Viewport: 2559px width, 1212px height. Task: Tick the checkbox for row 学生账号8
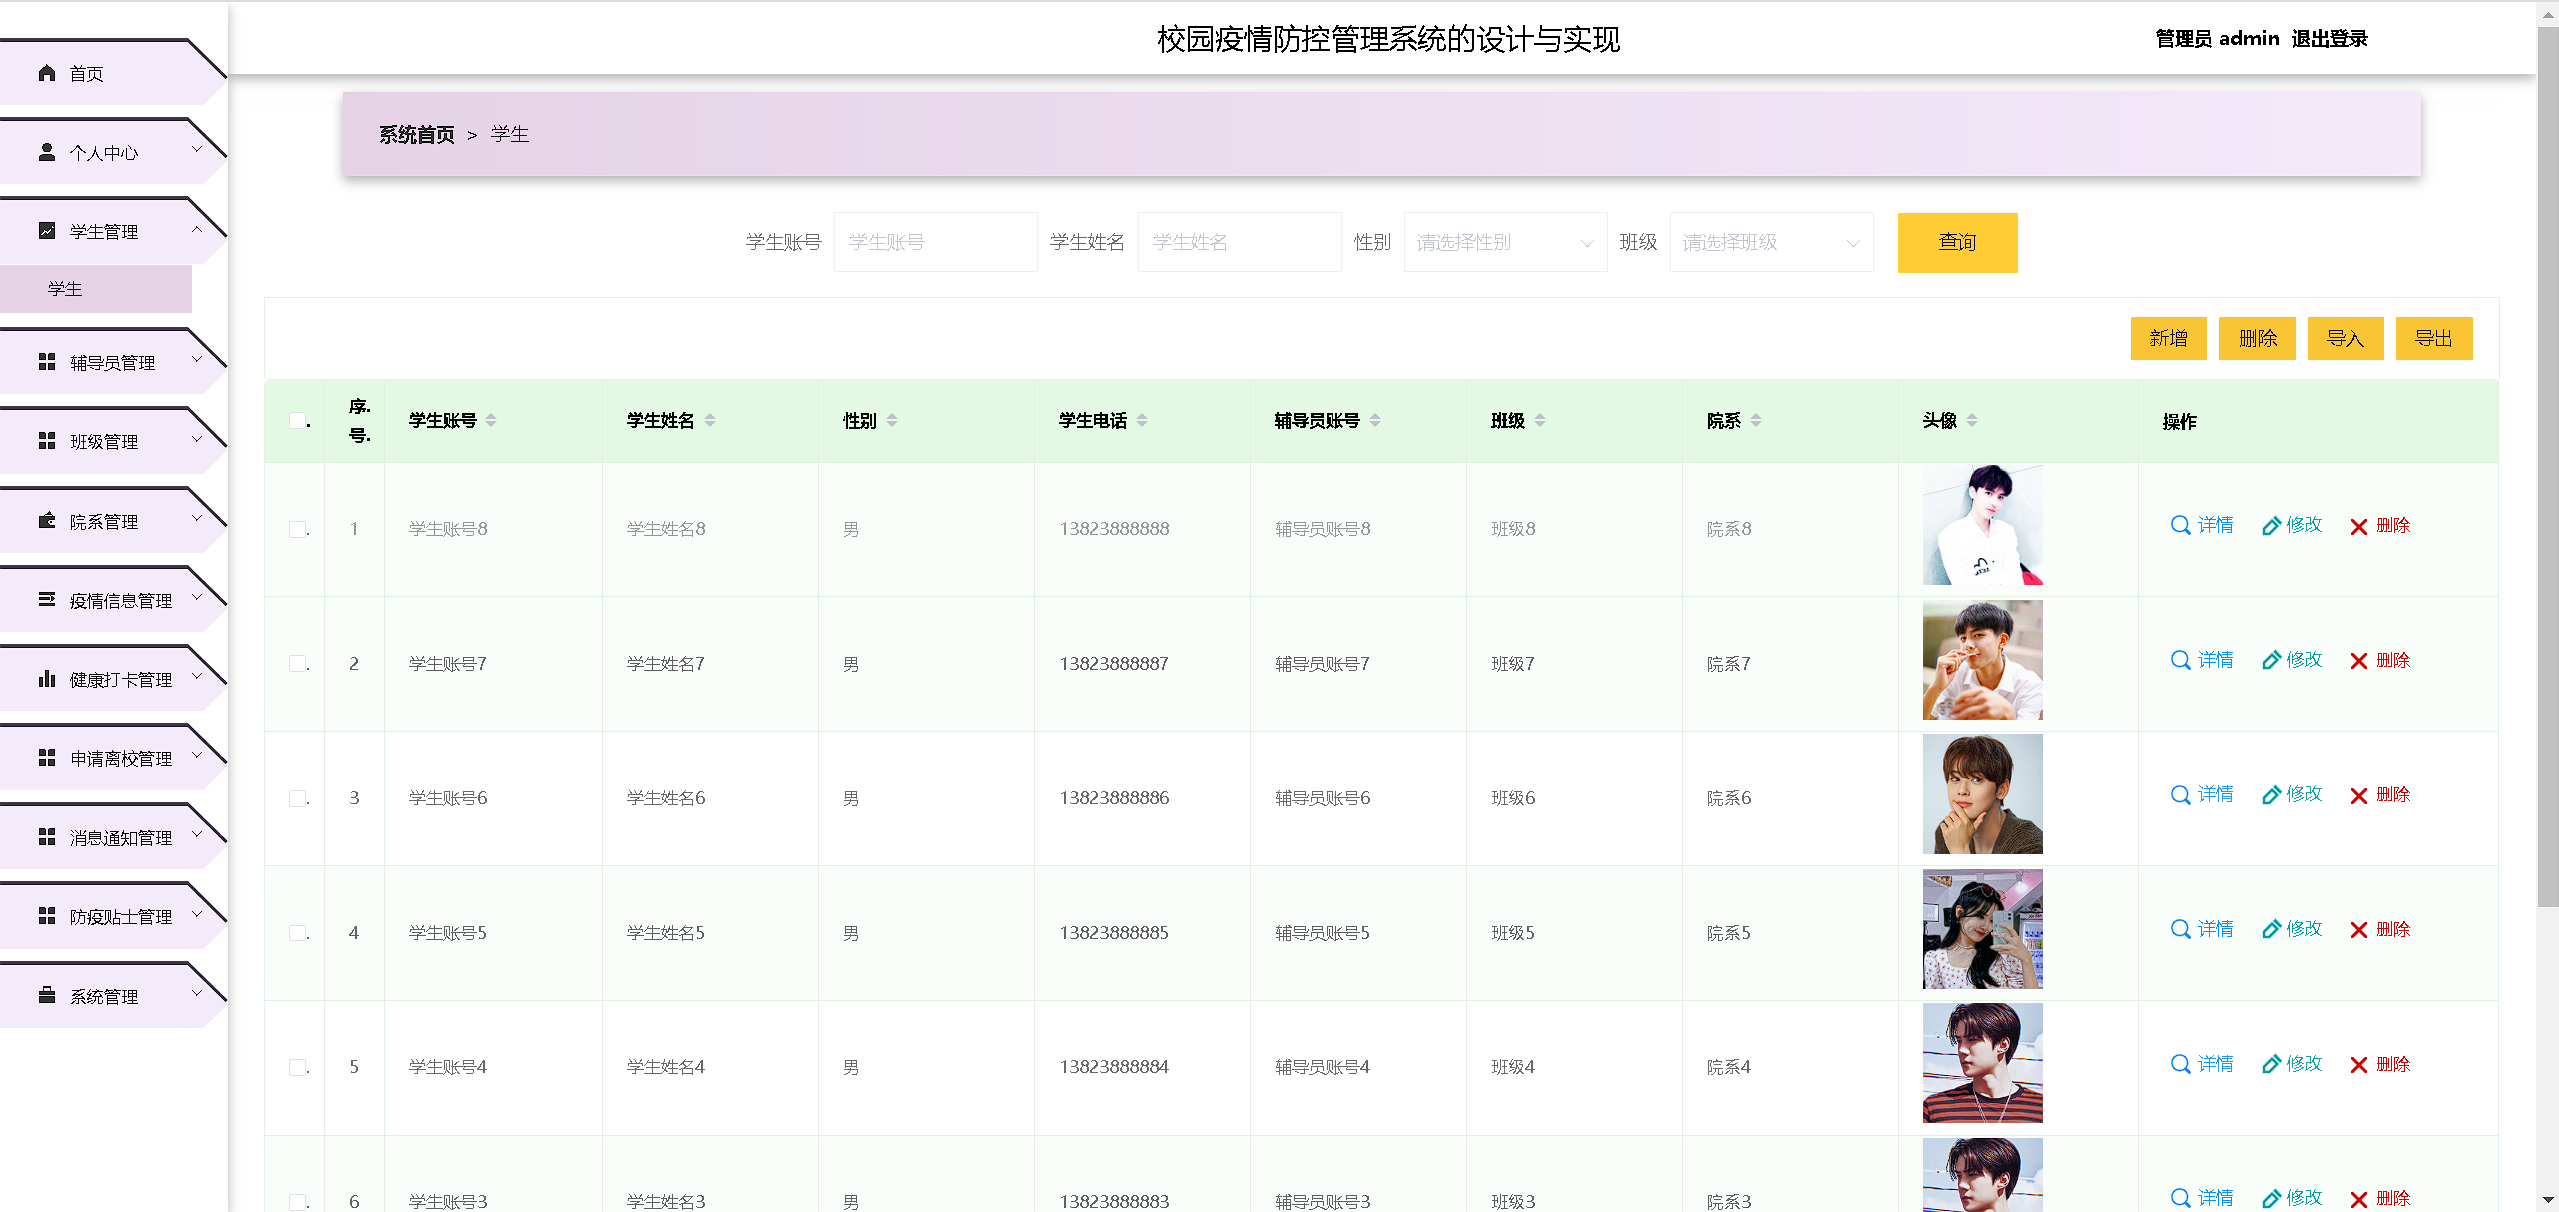(297, 529)
